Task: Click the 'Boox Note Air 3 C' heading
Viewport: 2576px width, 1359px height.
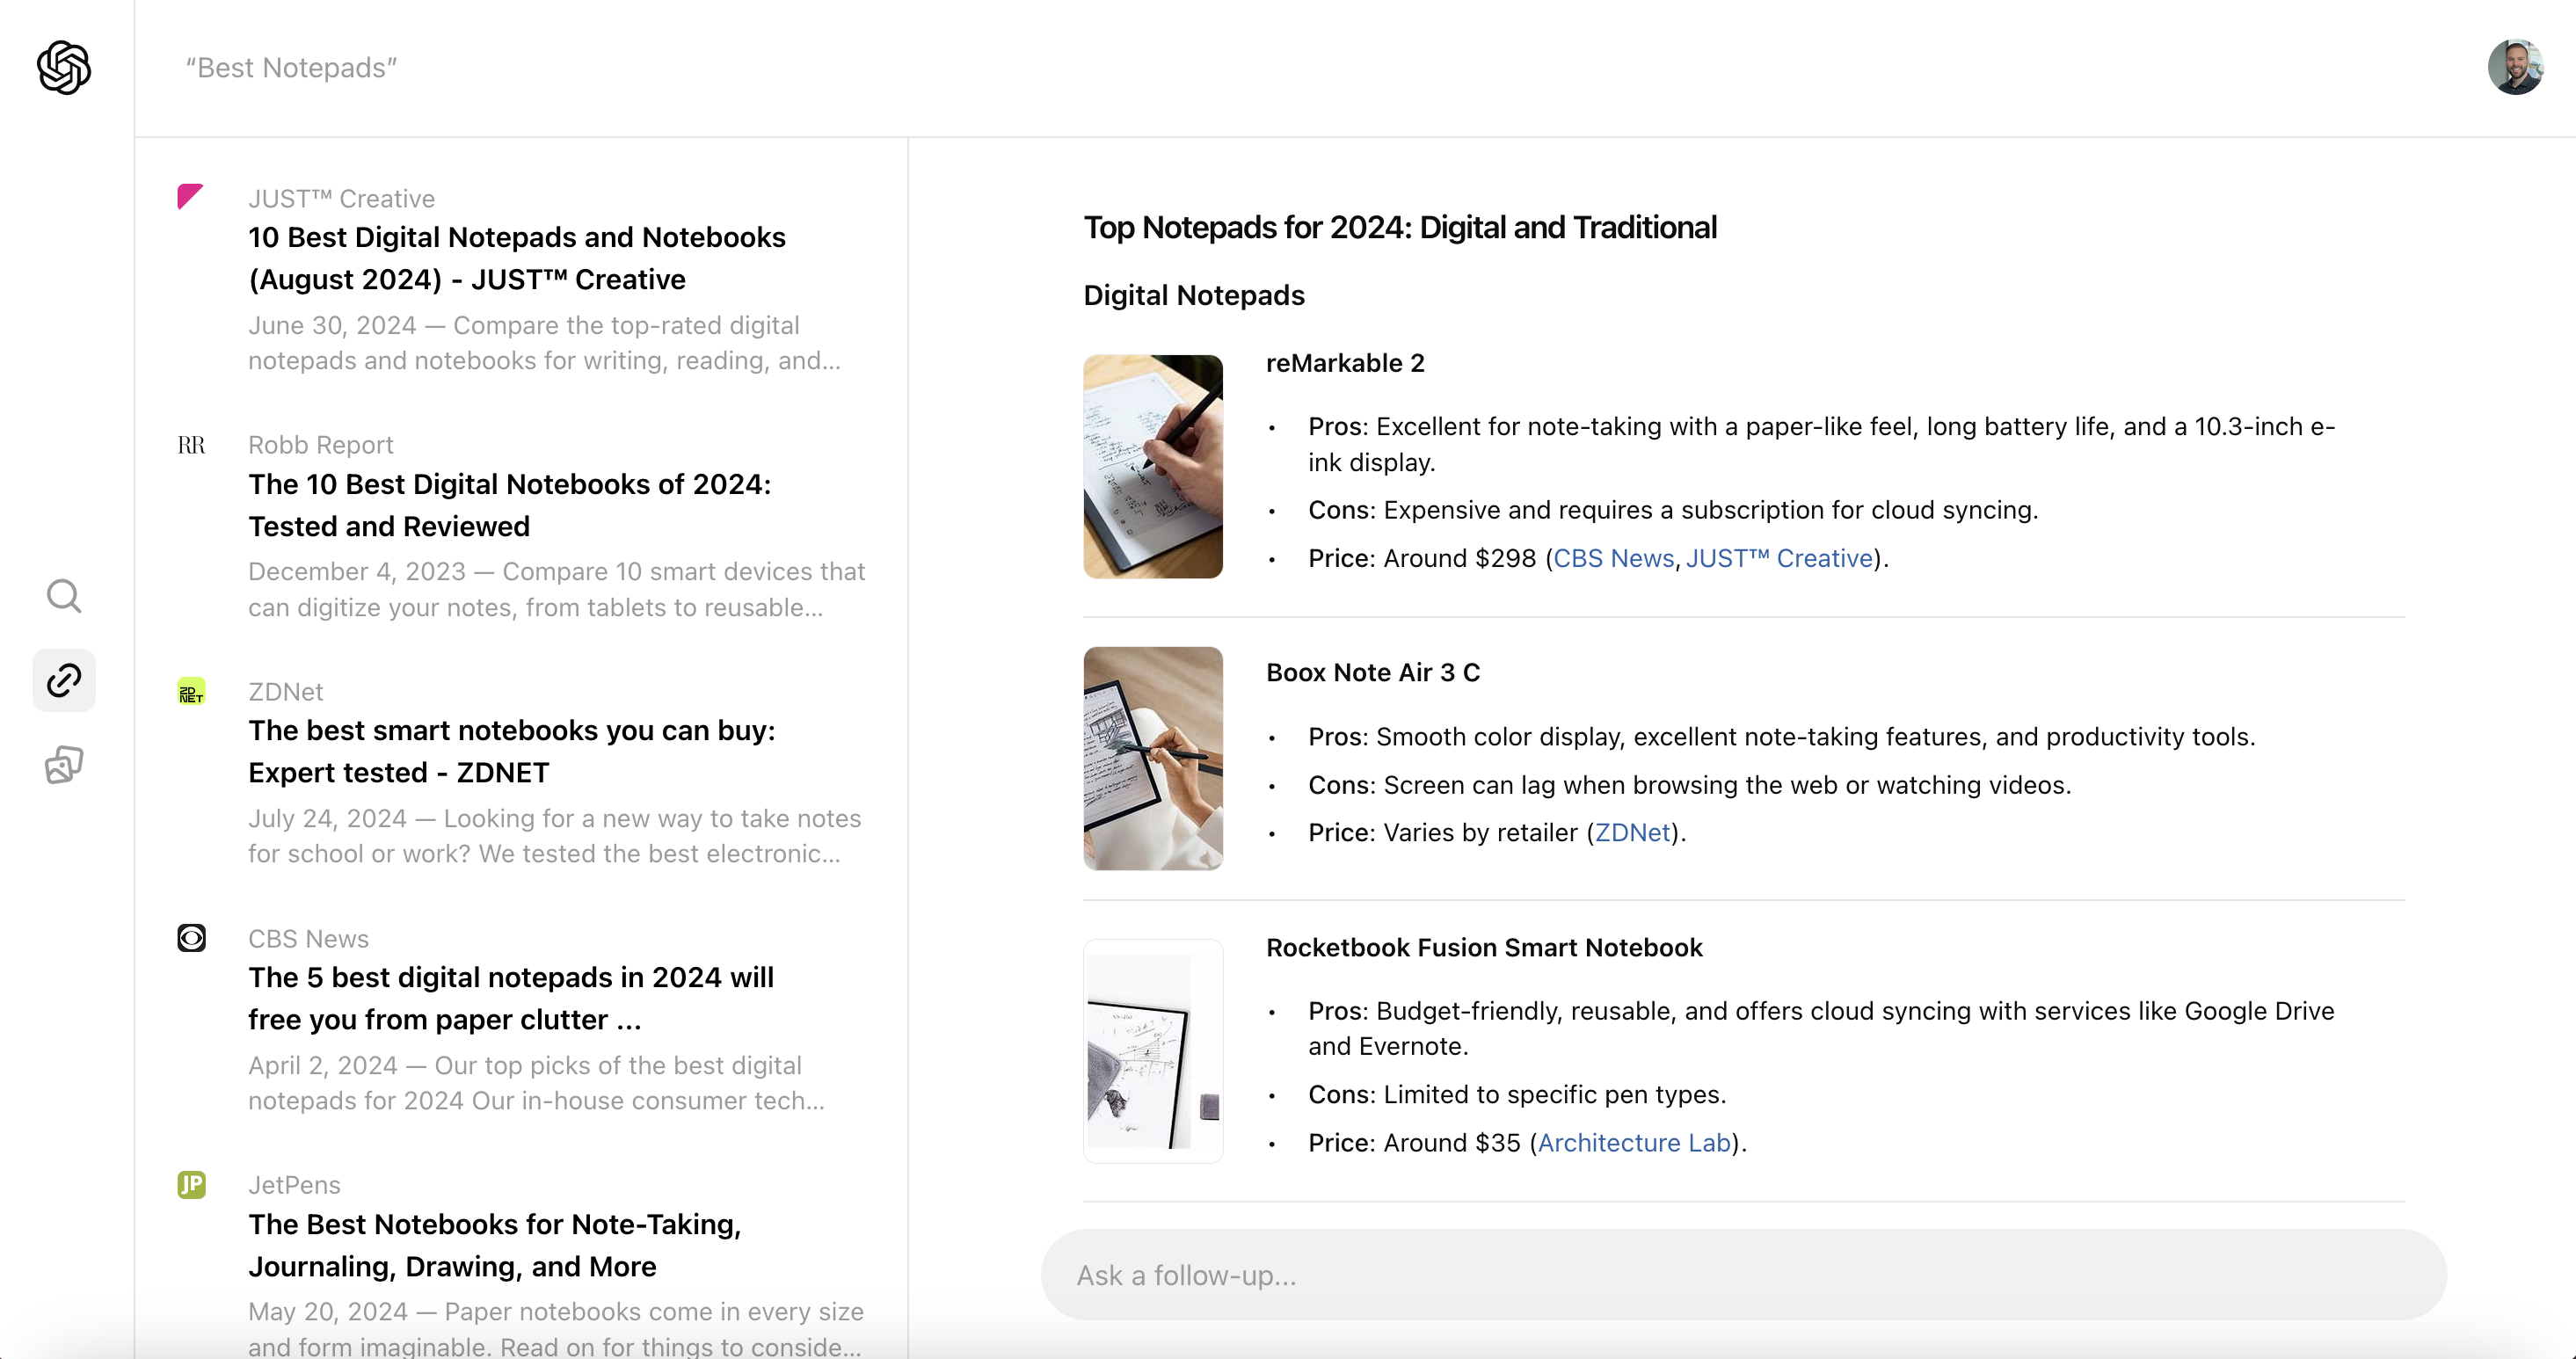Action: click(x=1373, y=672)
